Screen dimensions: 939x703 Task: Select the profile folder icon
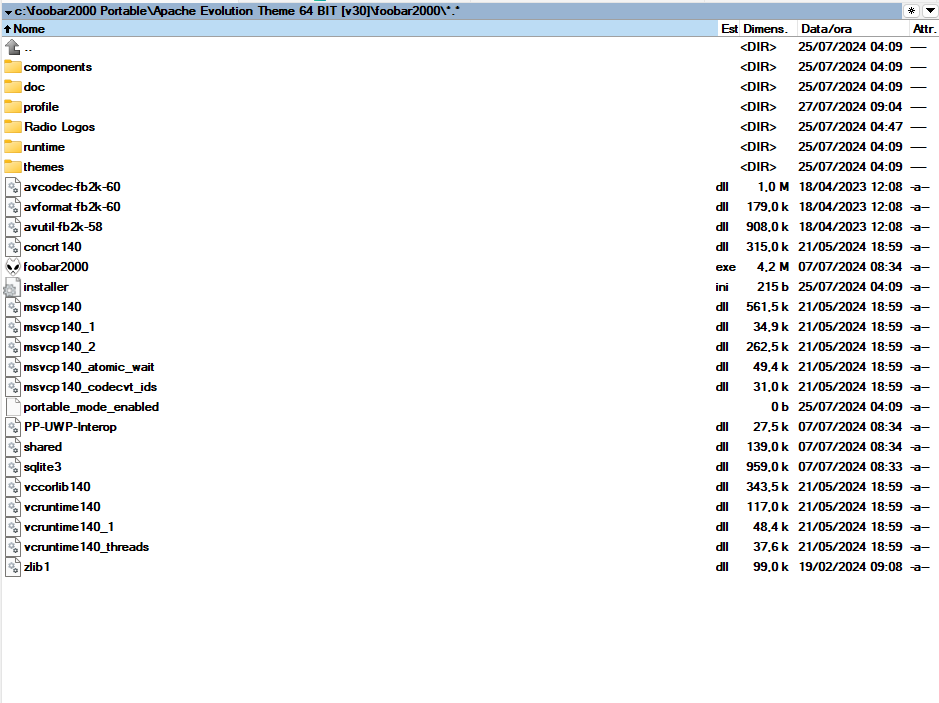(x=13, y=107)
